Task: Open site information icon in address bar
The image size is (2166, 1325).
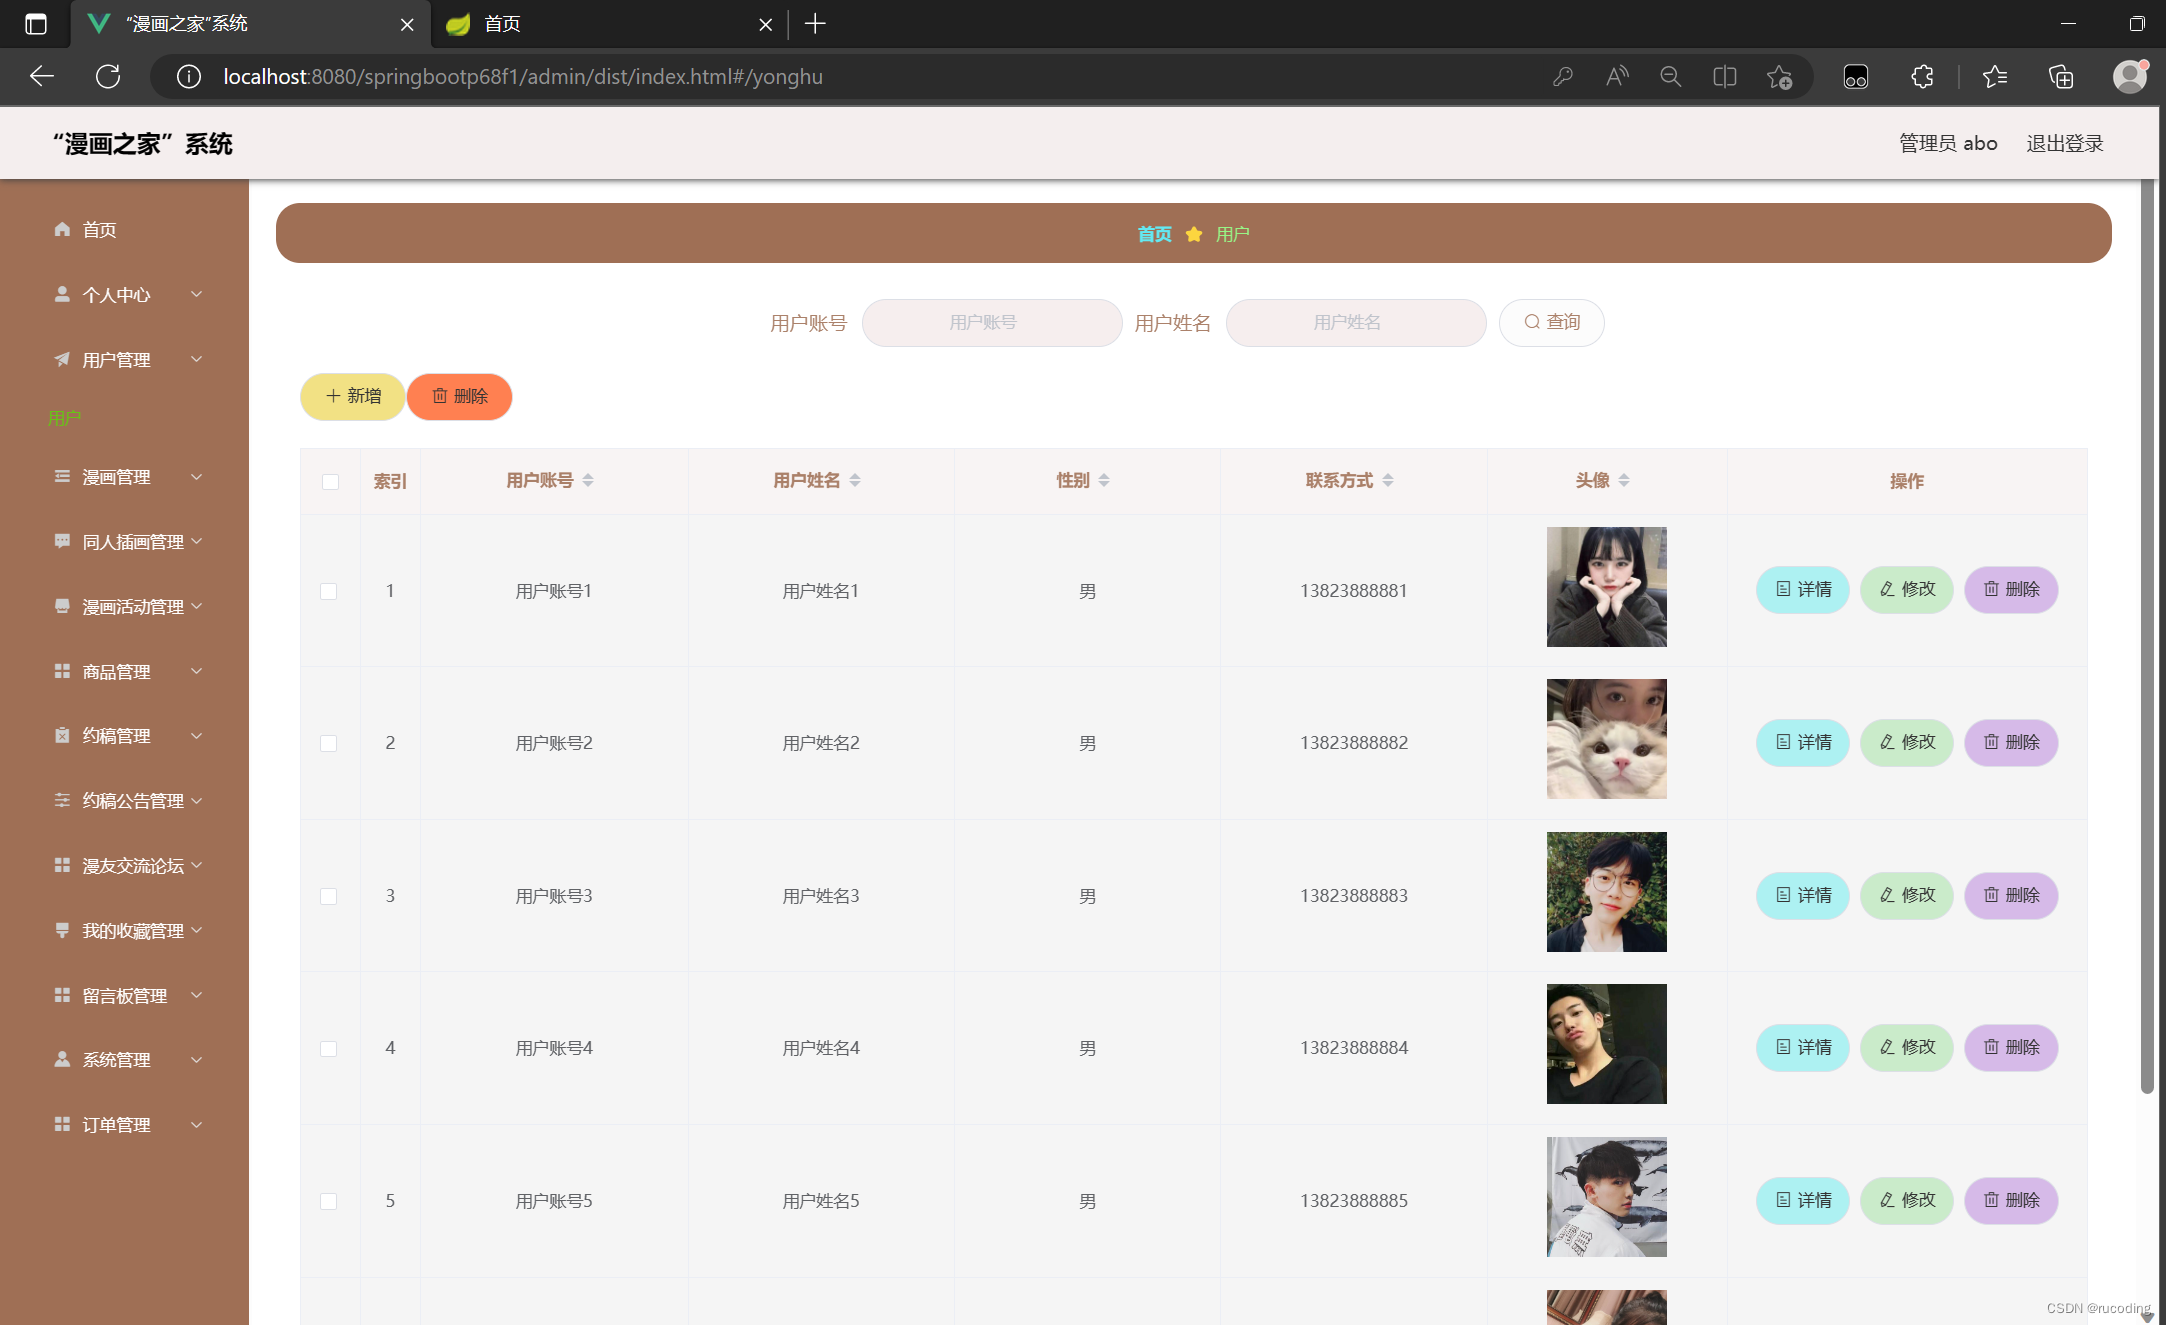Action: pos(188,77)
